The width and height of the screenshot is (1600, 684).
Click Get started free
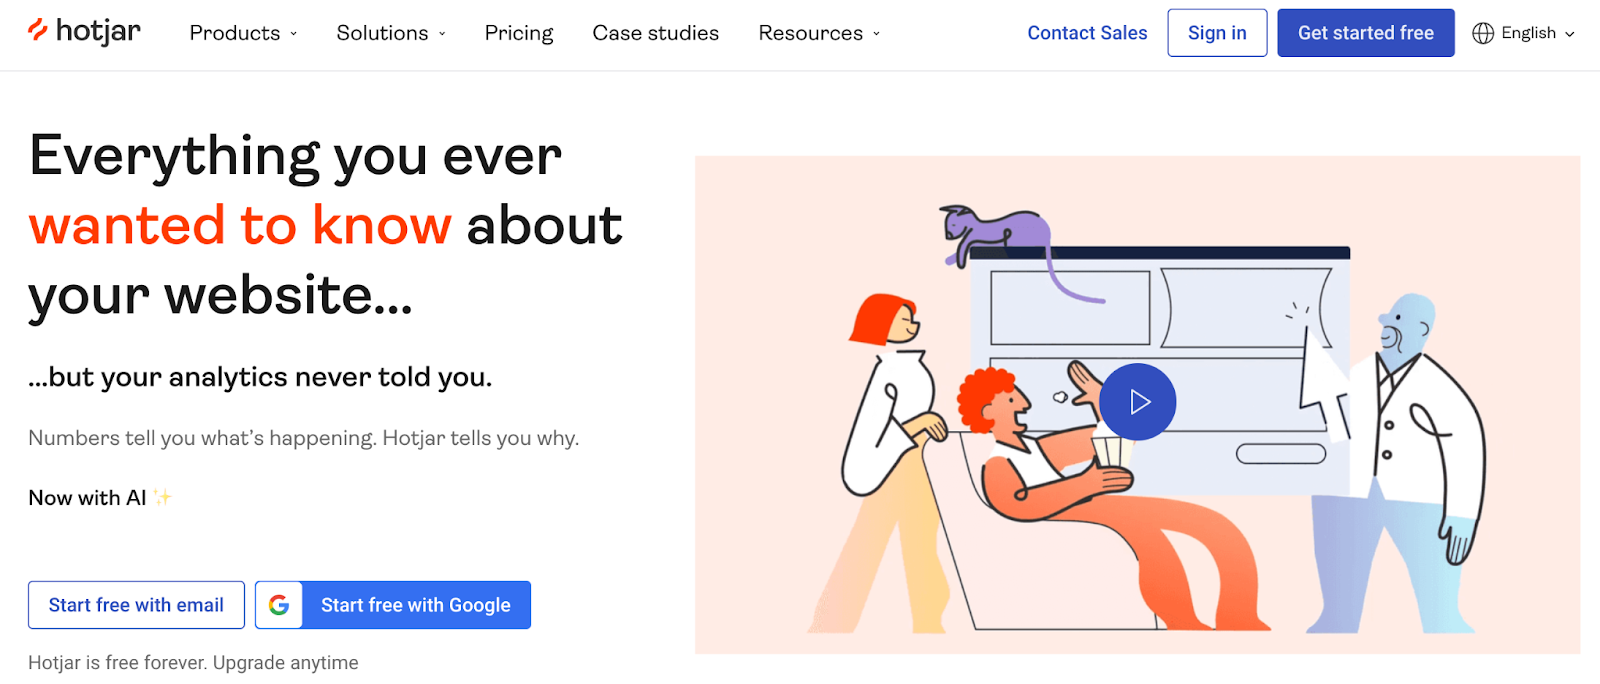(x=1366, y=32)
